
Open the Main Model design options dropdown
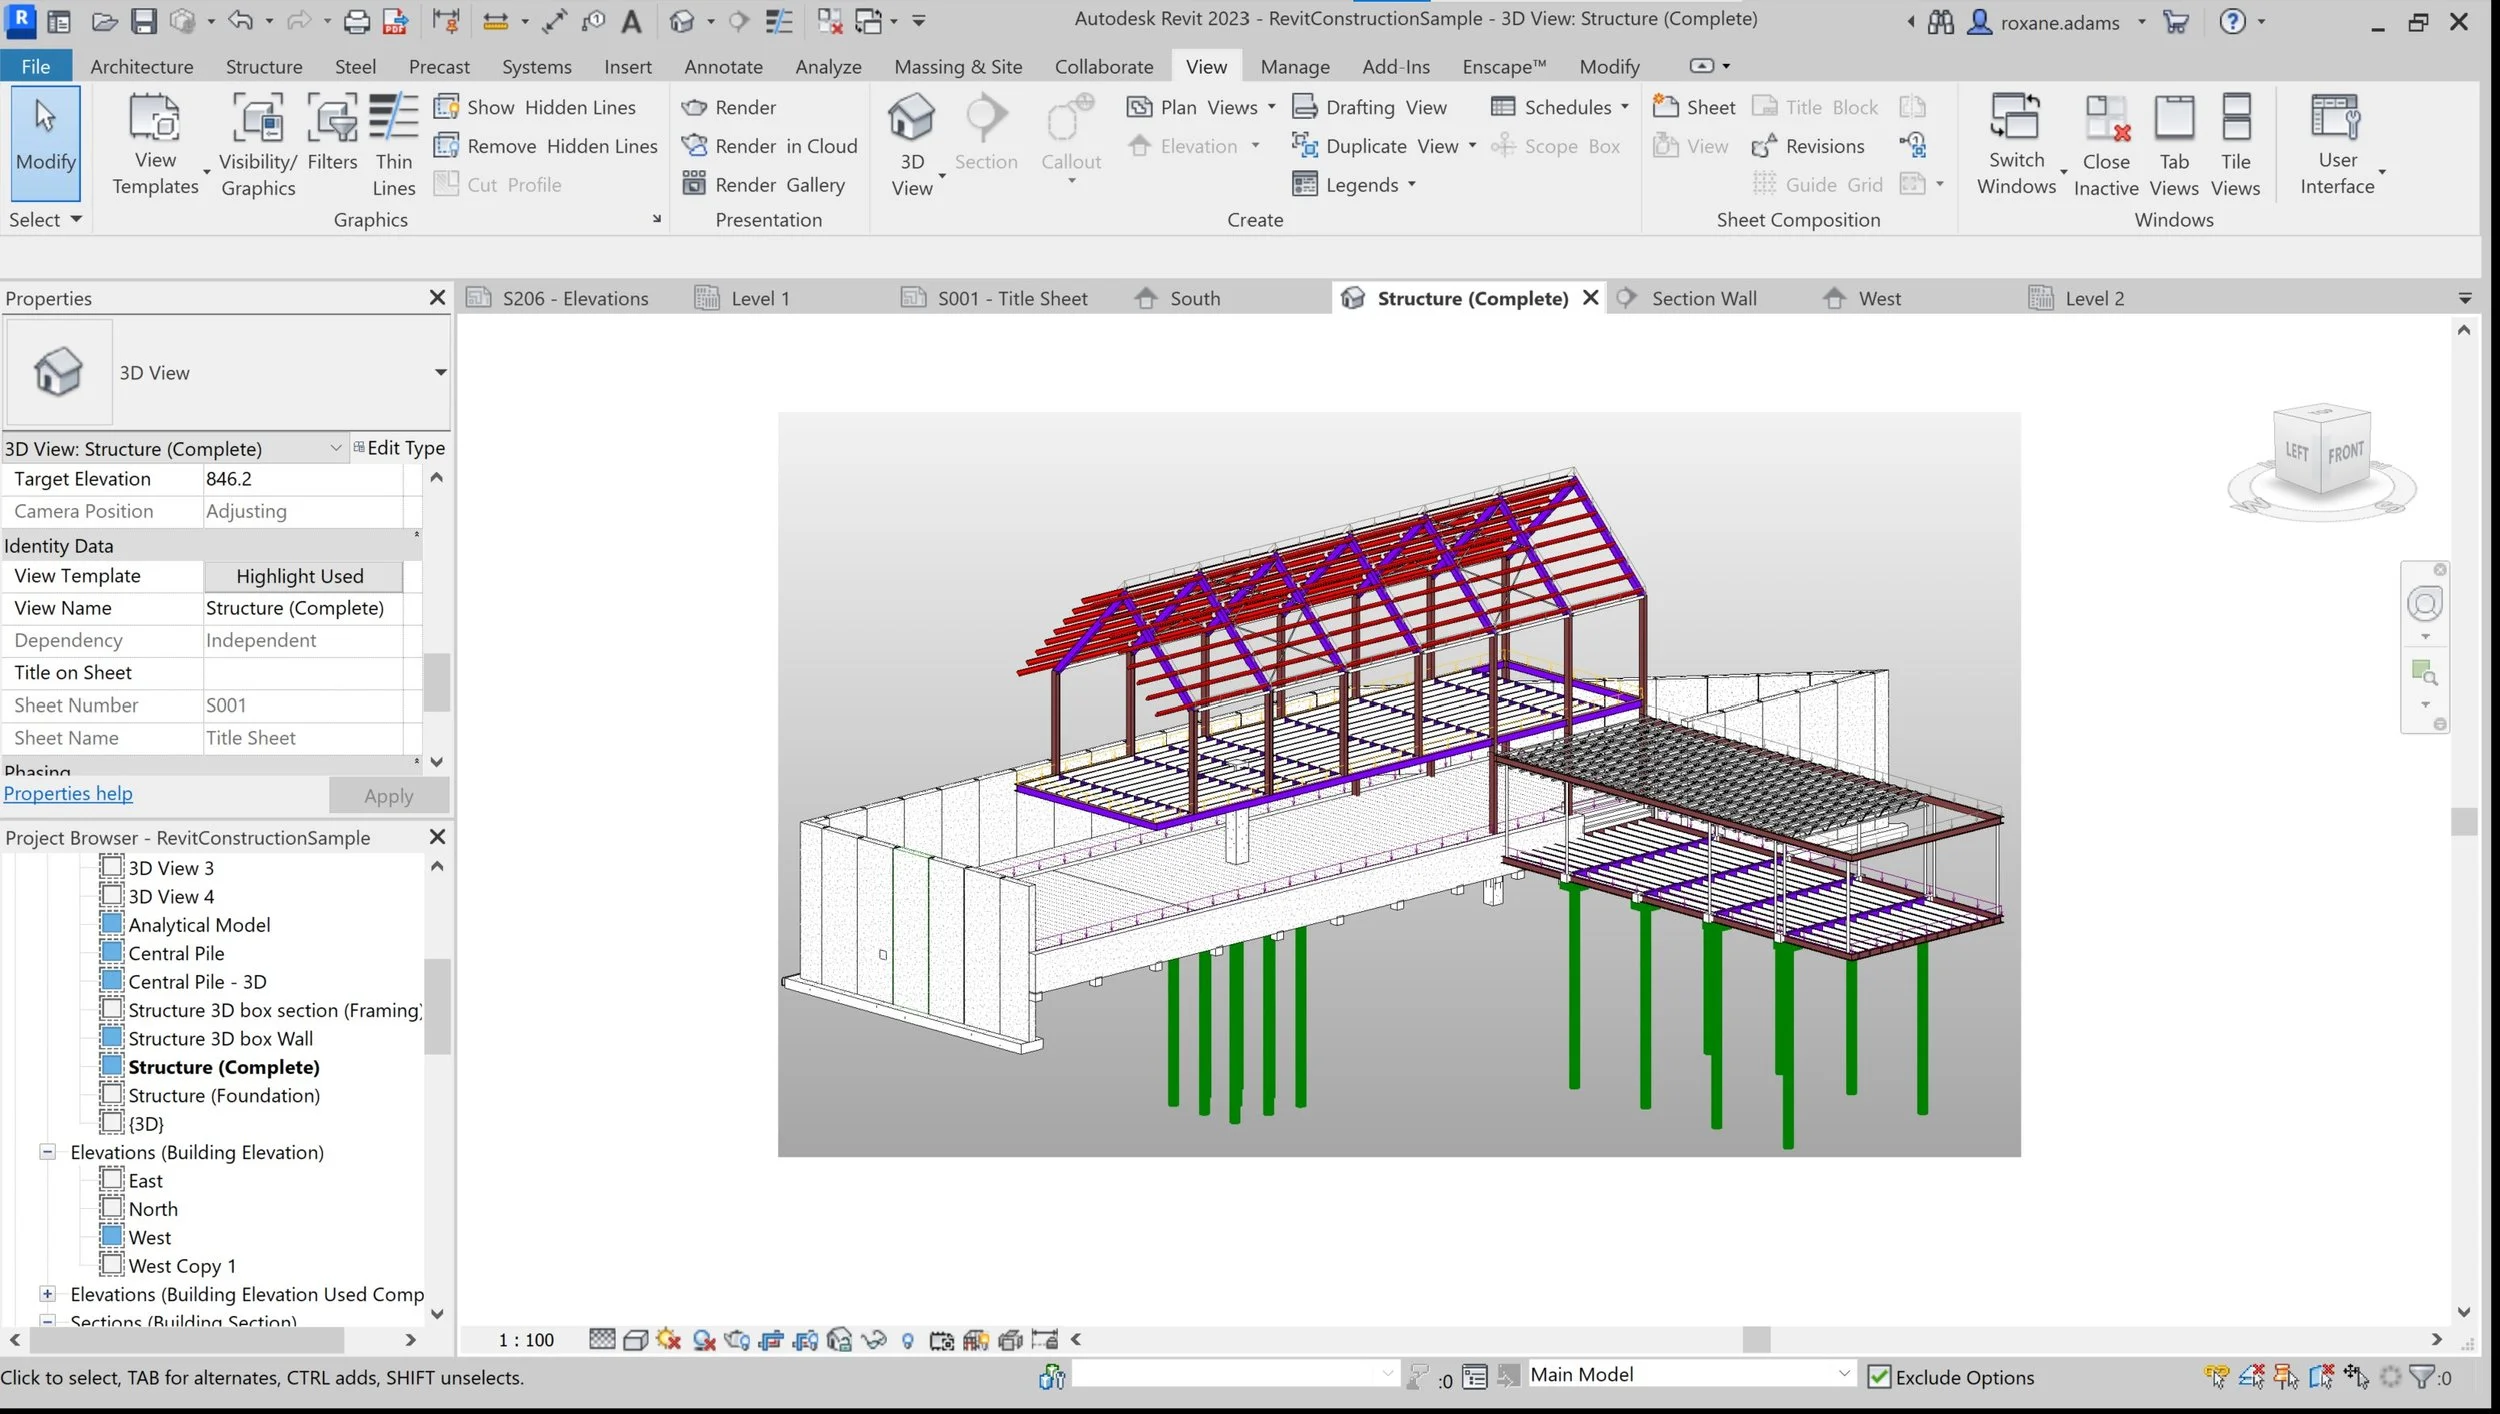click(1843, 1374)
